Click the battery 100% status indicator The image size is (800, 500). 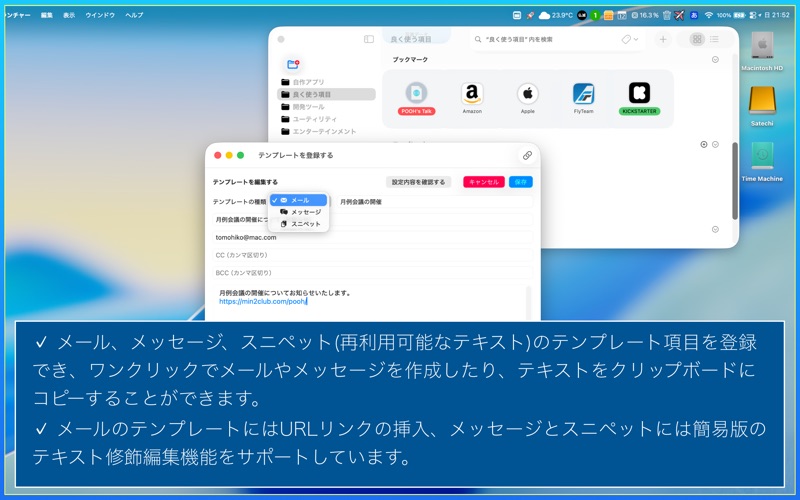[731, 15]
